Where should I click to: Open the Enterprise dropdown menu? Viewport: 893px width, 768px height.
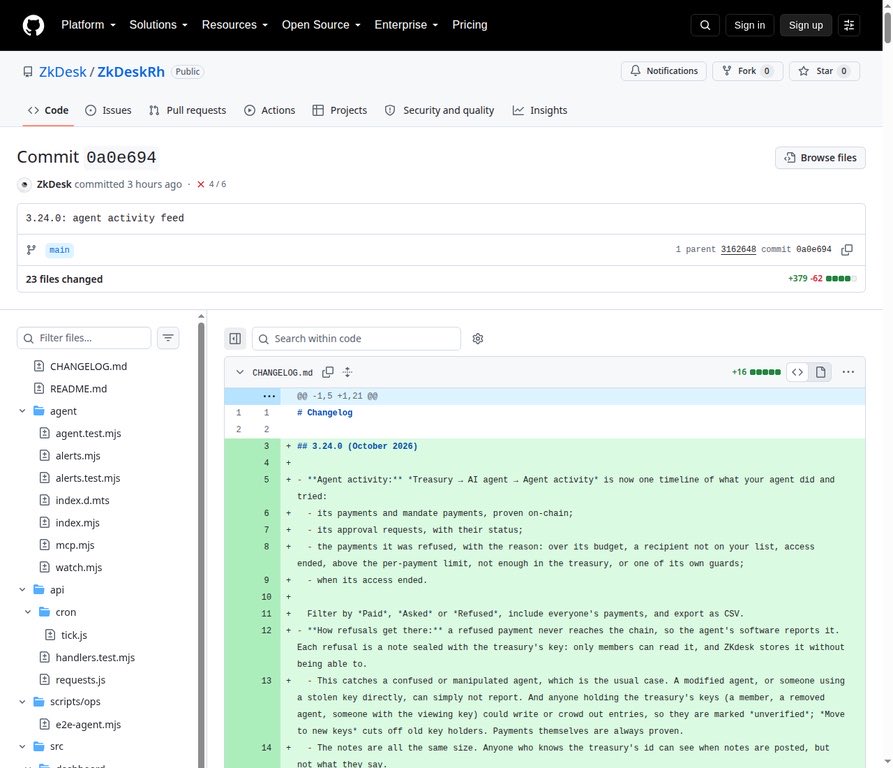pyautogui.click(x=406, y=25)
